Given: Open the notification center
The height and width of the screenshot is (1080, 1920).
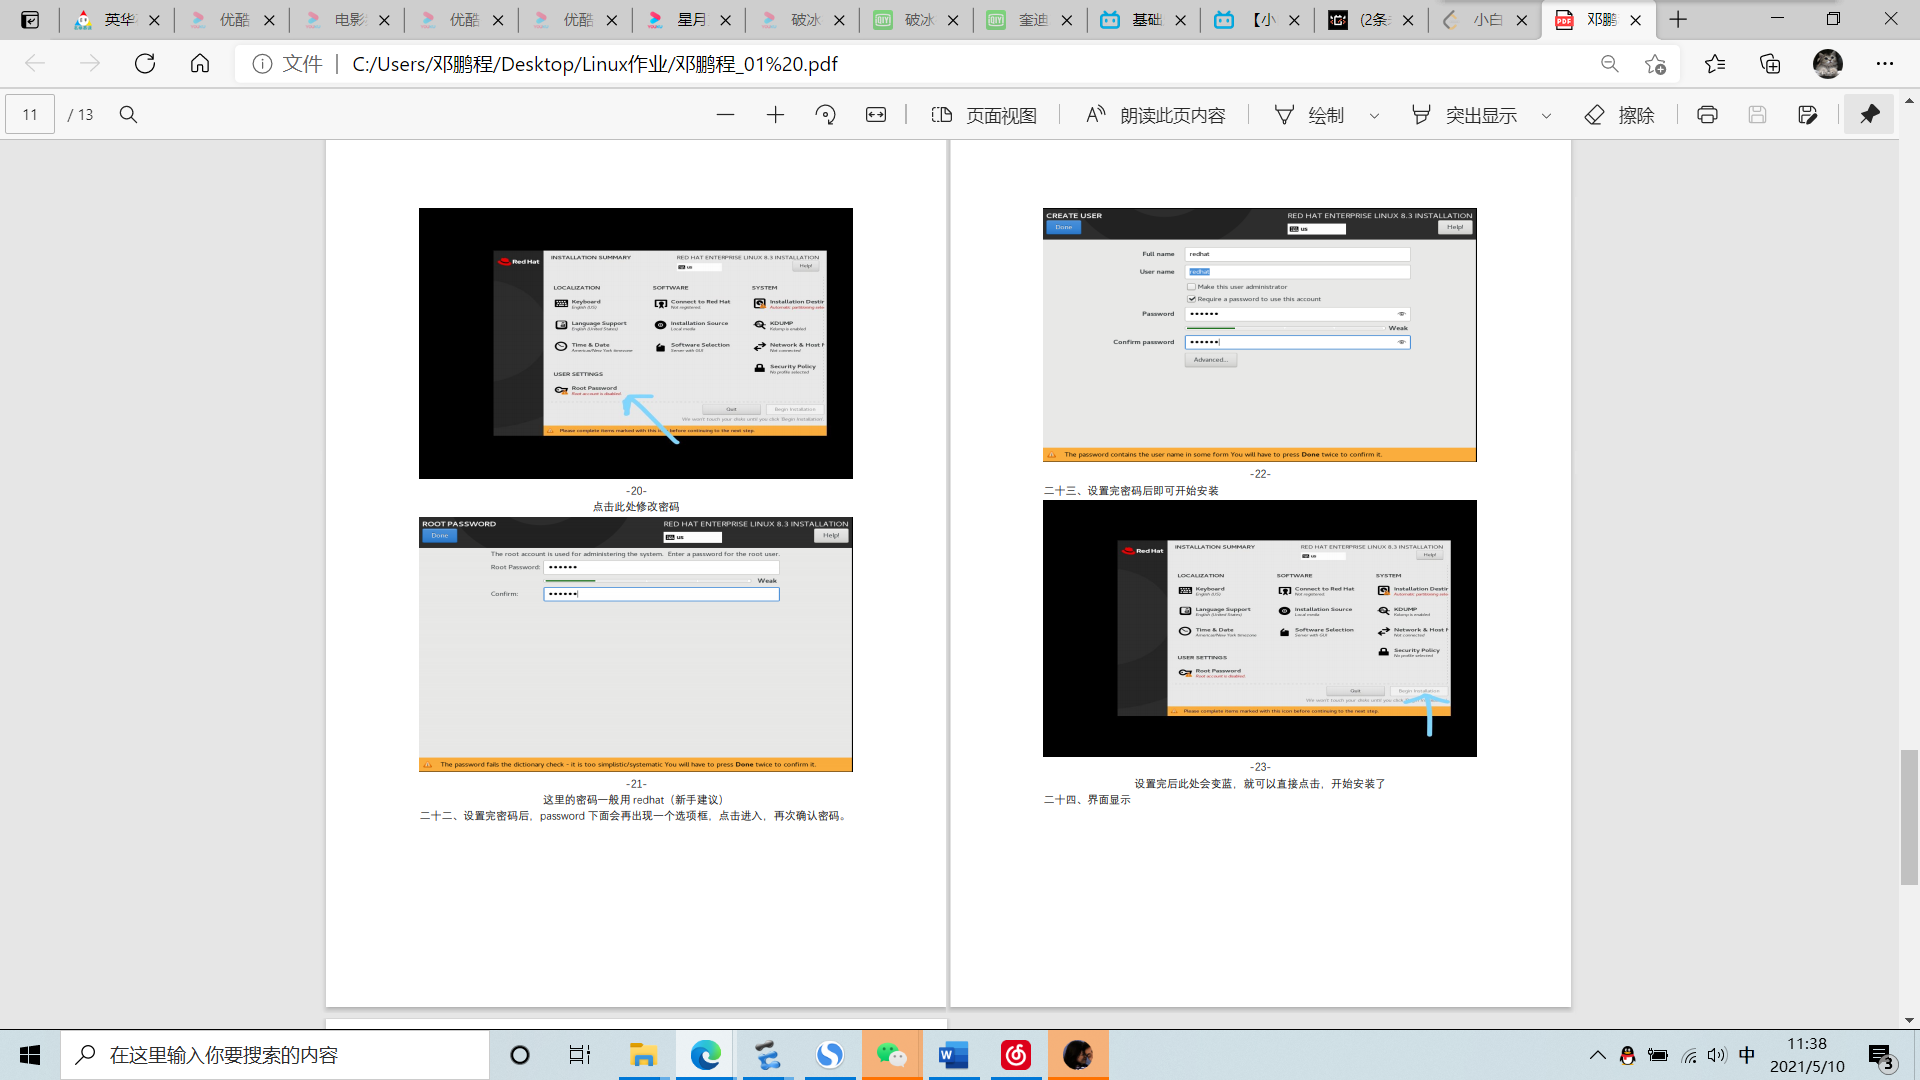Looking at the screenshot, I should 1881,1056.
